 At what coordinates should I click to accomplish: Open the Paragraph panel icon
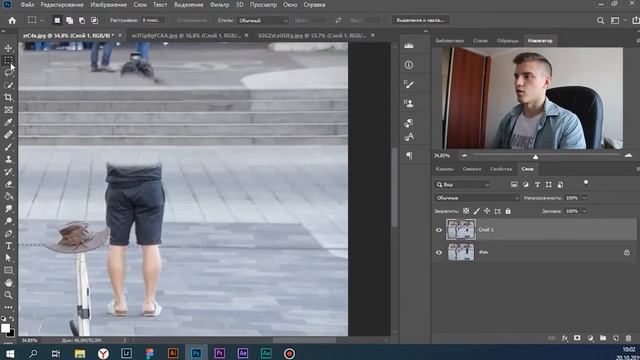[x=409, y=156]
